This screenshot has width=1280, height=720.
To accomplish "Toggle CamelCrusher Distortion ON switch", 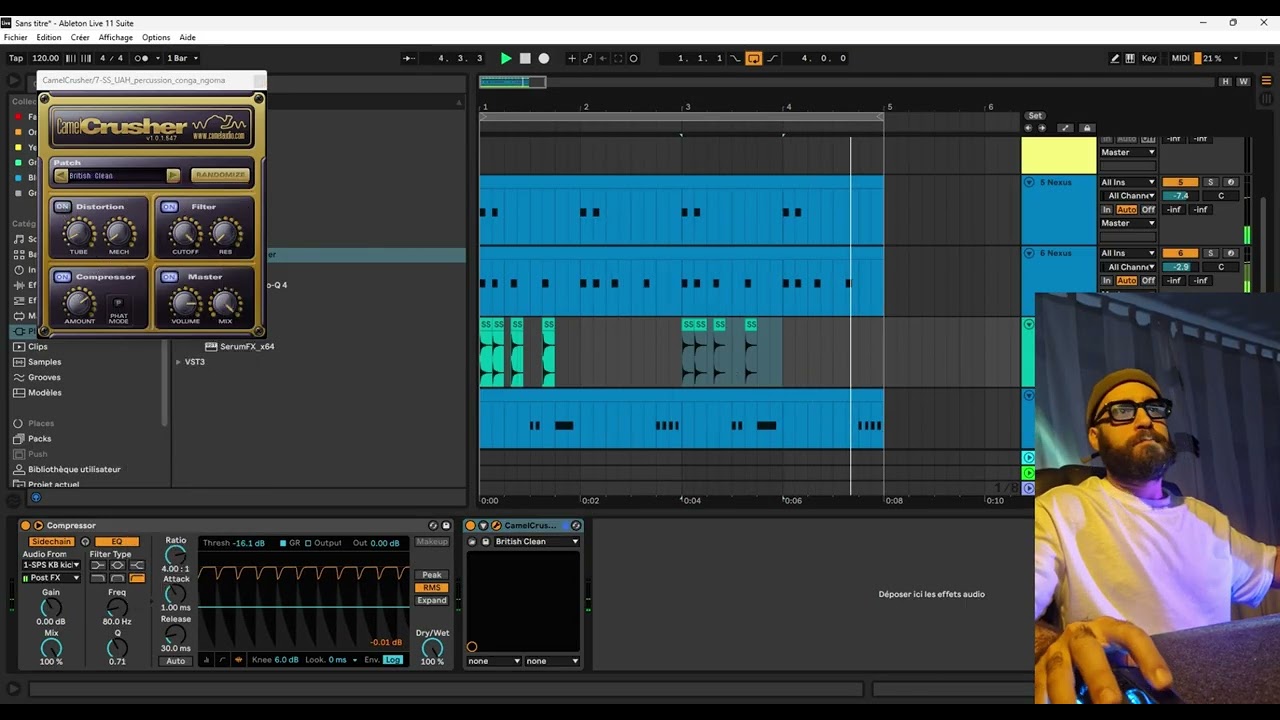I will point(63,207).
